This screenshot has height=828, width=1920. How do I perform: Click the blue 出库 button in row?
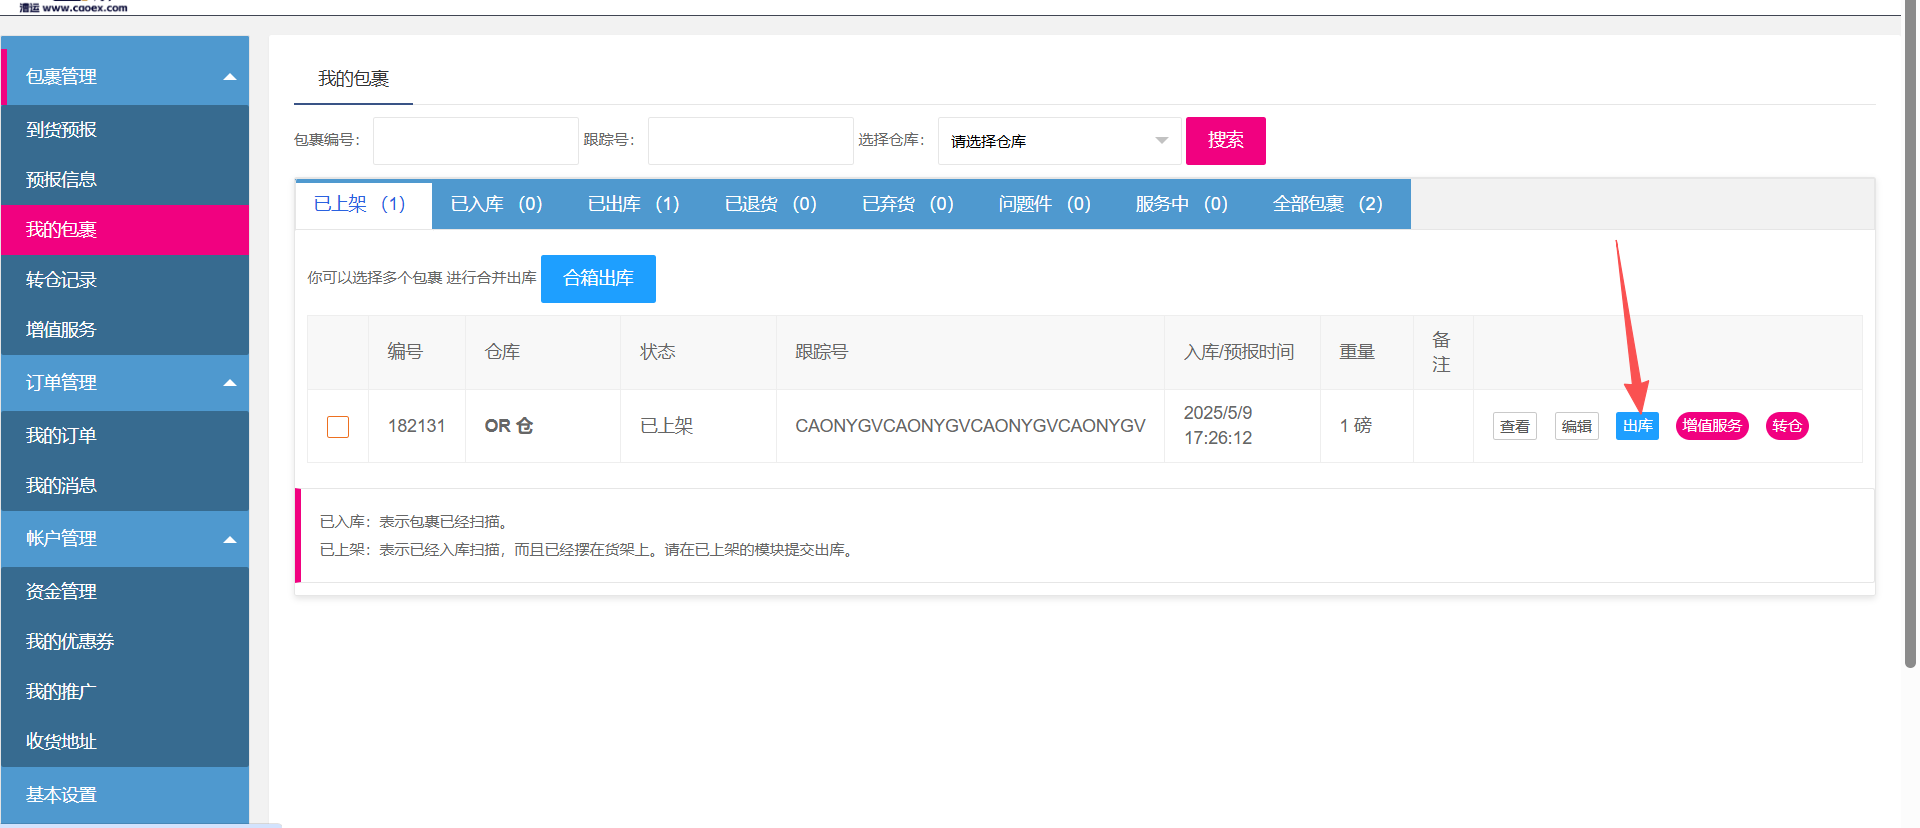click(1637, 426)
